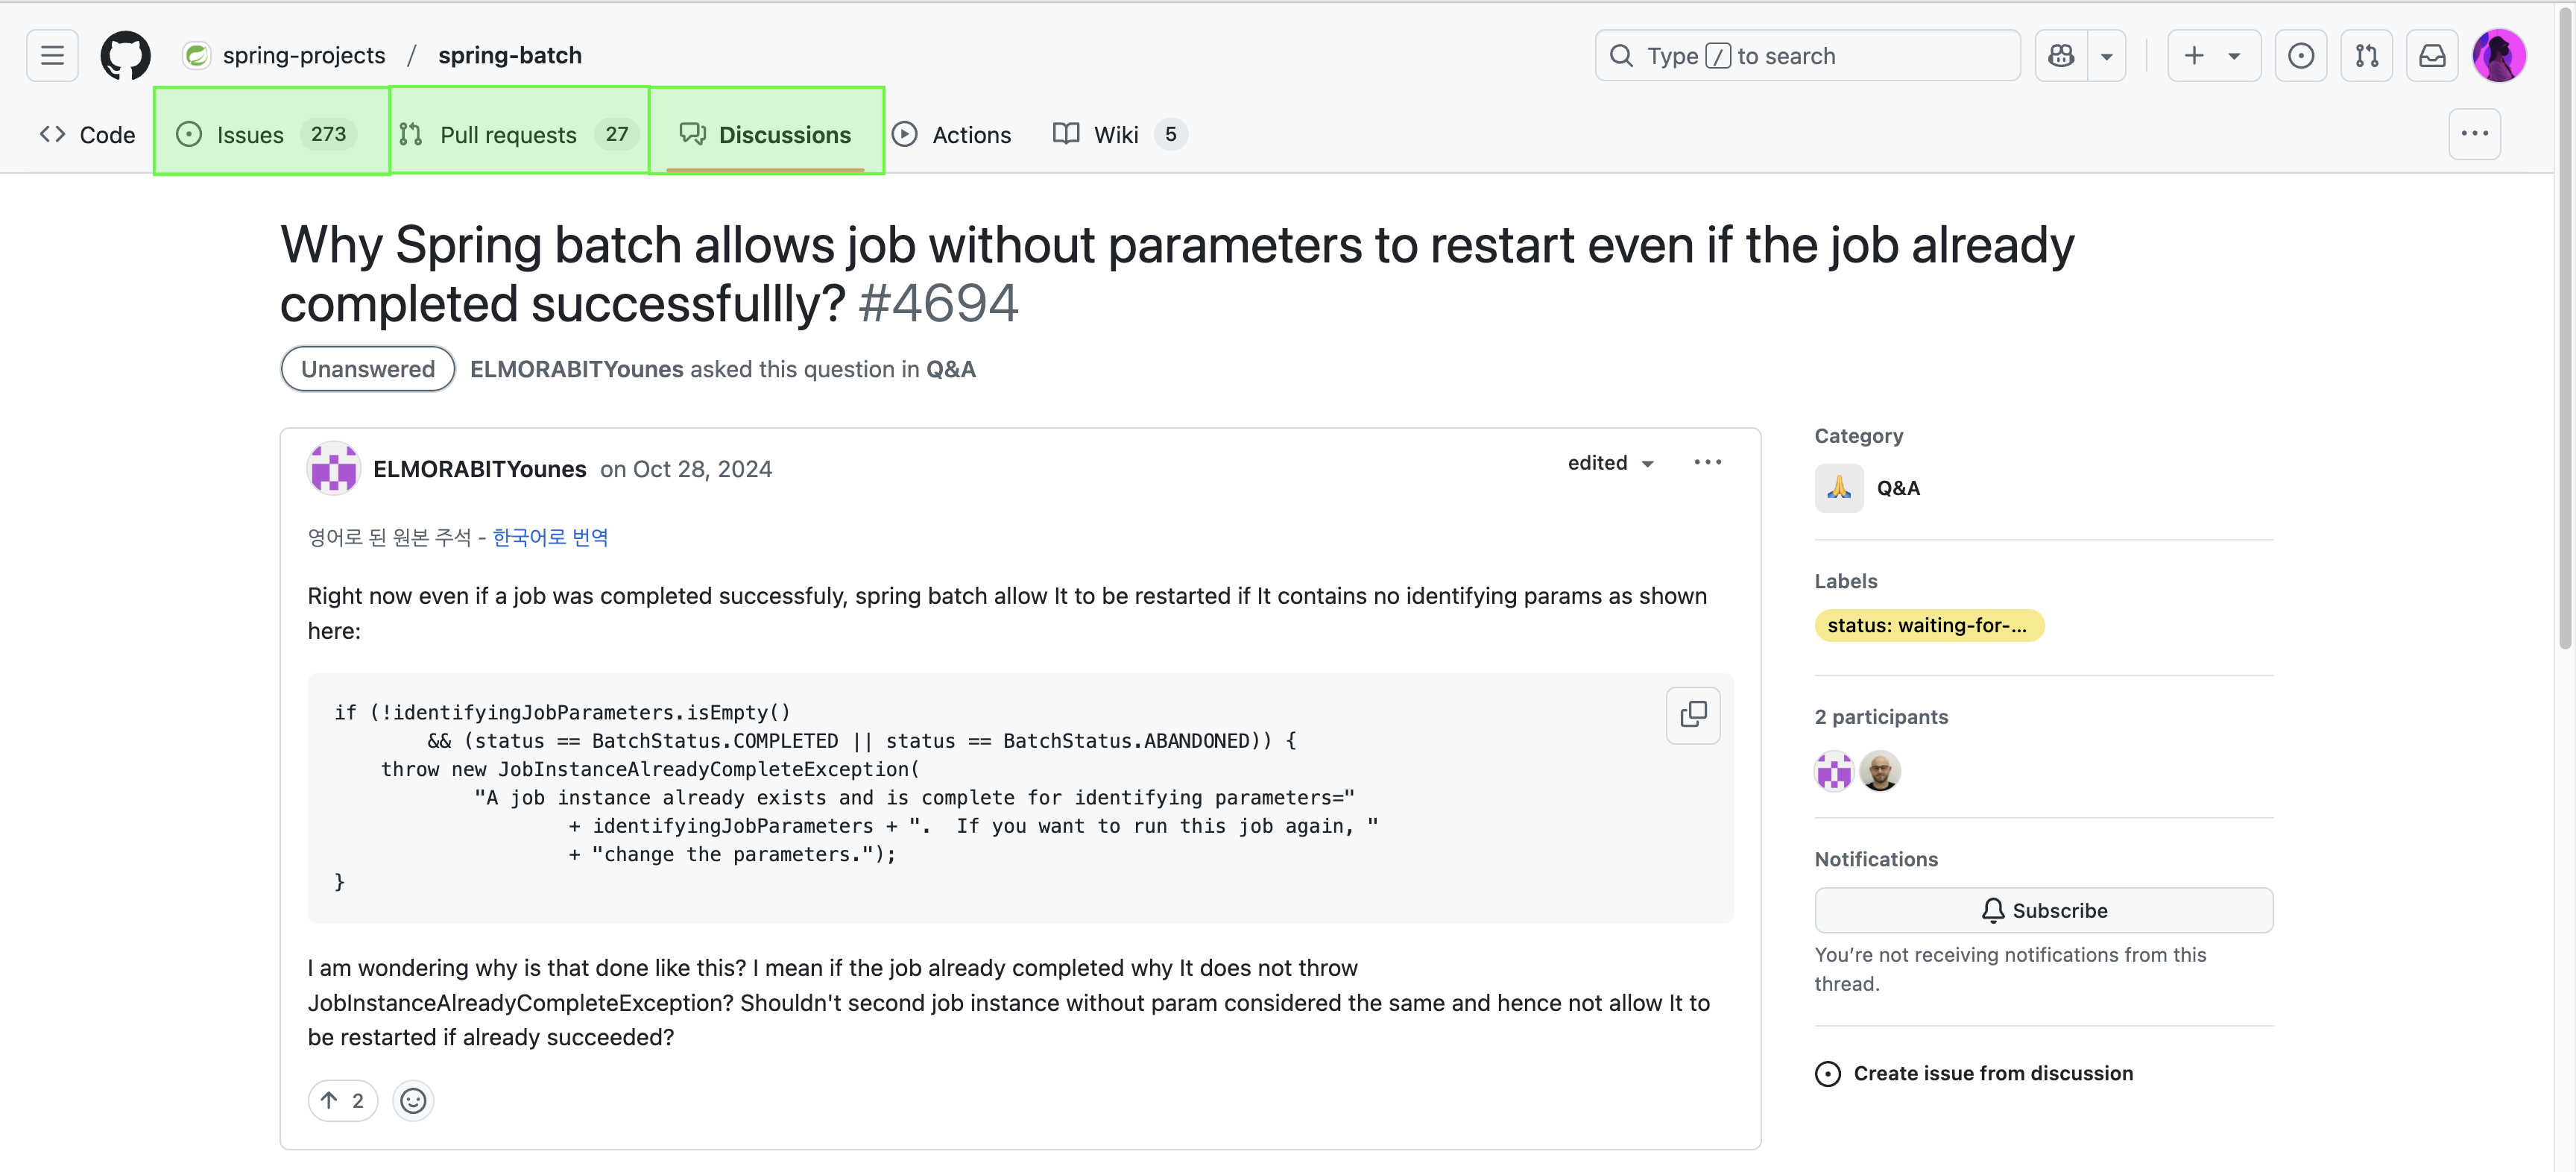Expand the edited history dropdown
The image size is (2576, 1172).
tap(1610, 462)
